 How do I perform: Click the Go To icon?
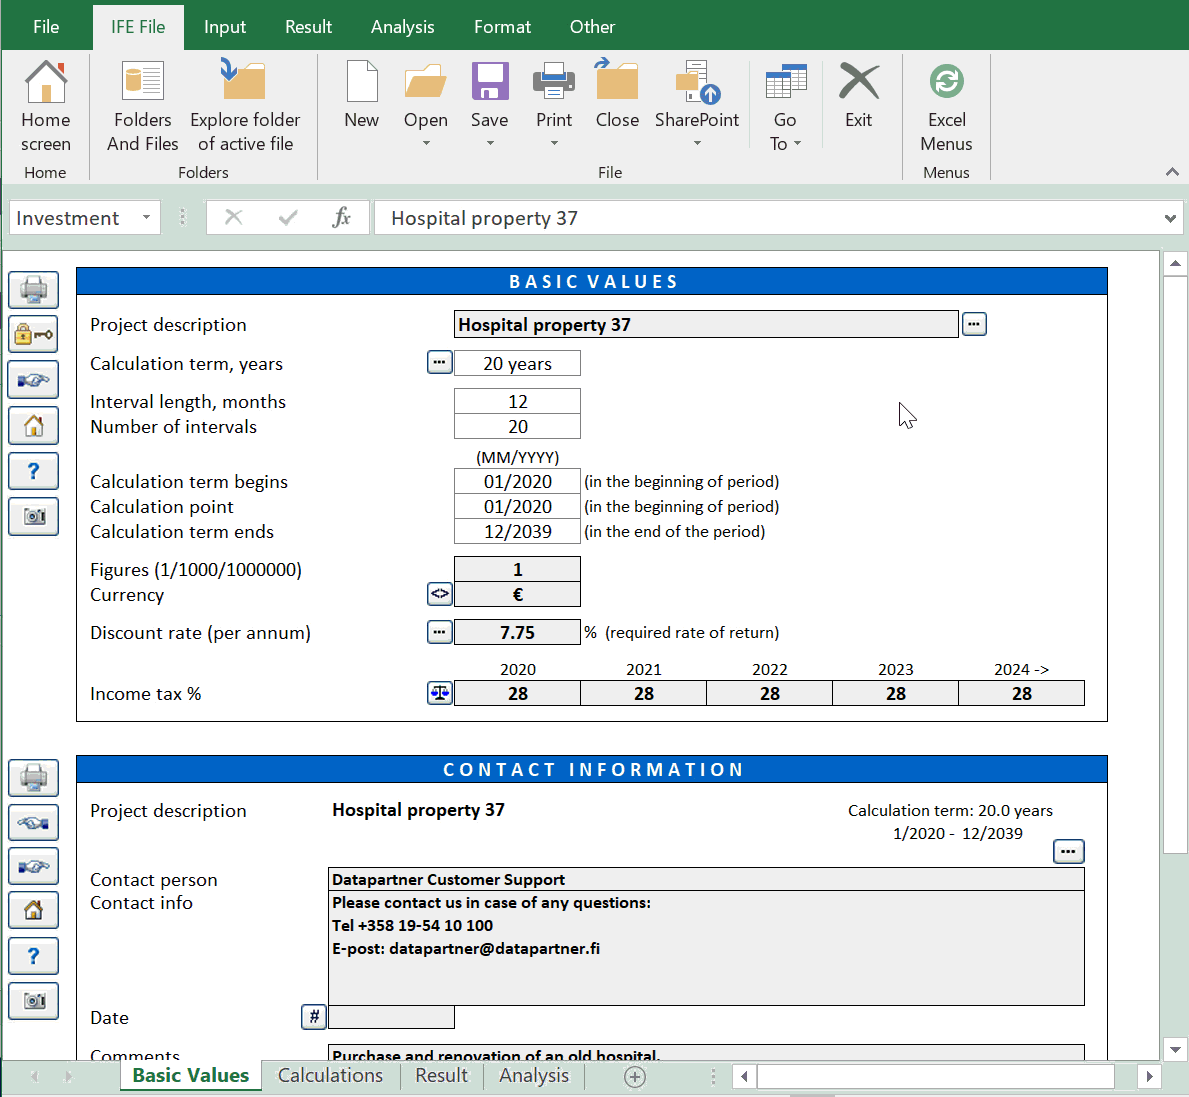(786, 82)
